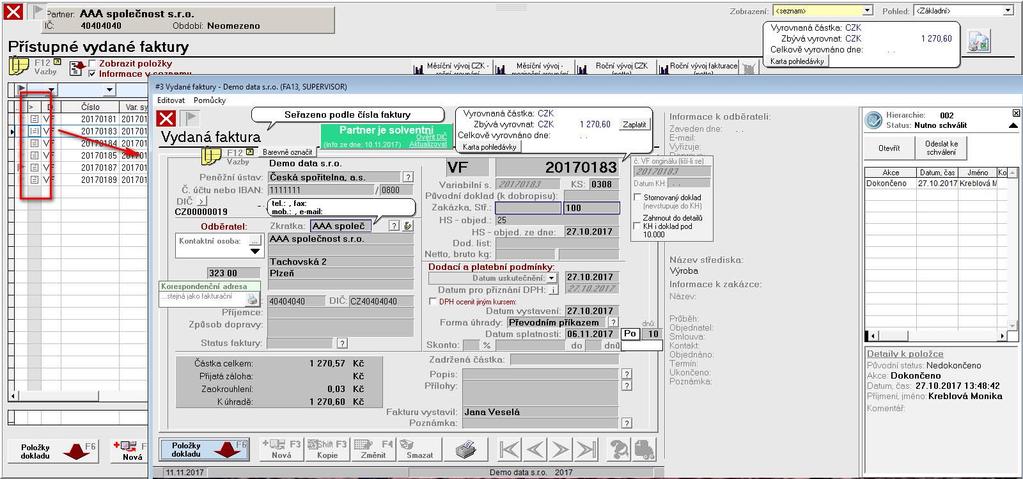Jump to the first record arrow

click(x=509, y=450)
